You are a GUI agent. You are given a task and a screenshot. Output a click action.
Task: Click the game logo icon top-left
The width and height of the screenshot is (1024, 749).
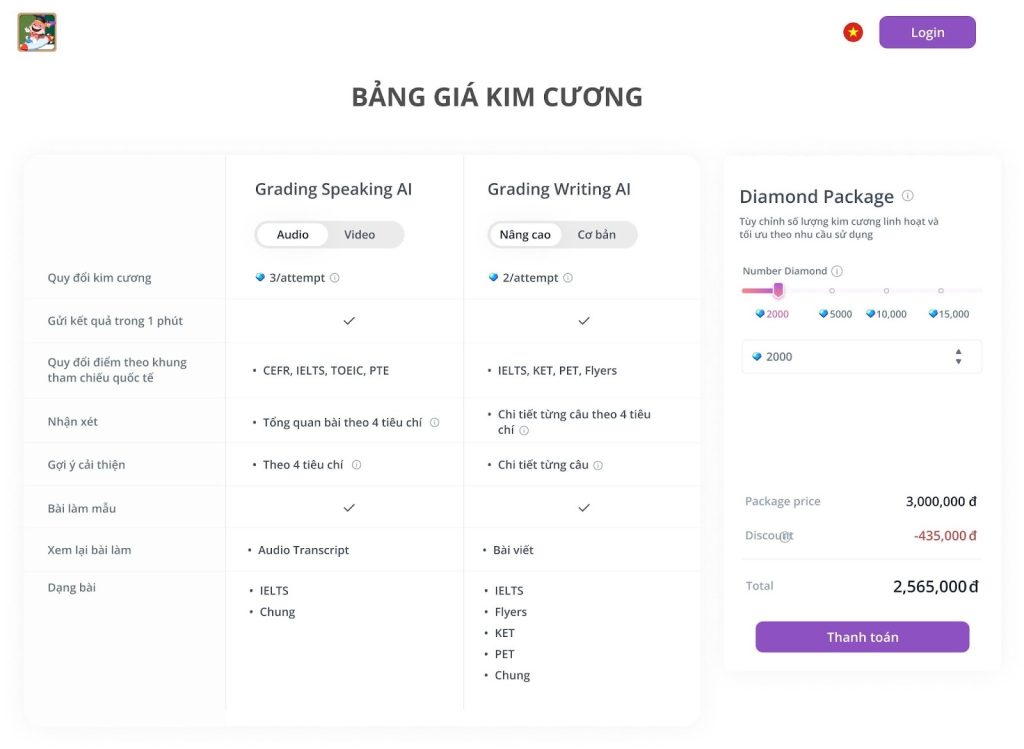[36, 32]
